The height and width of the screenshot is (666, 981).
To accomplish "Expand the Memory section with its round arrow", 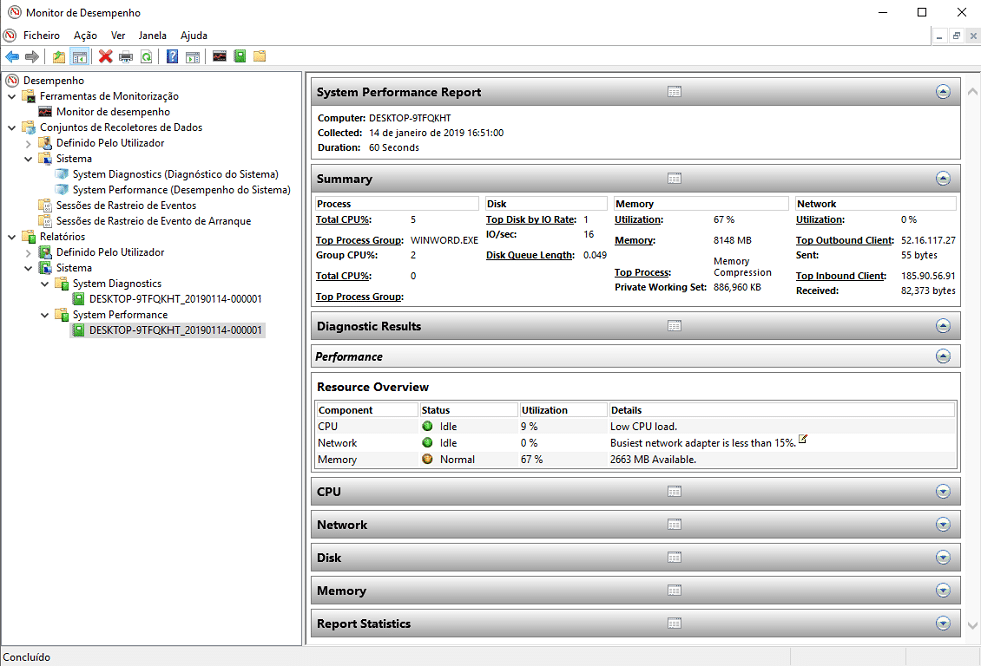I will (x=943, y=590).
